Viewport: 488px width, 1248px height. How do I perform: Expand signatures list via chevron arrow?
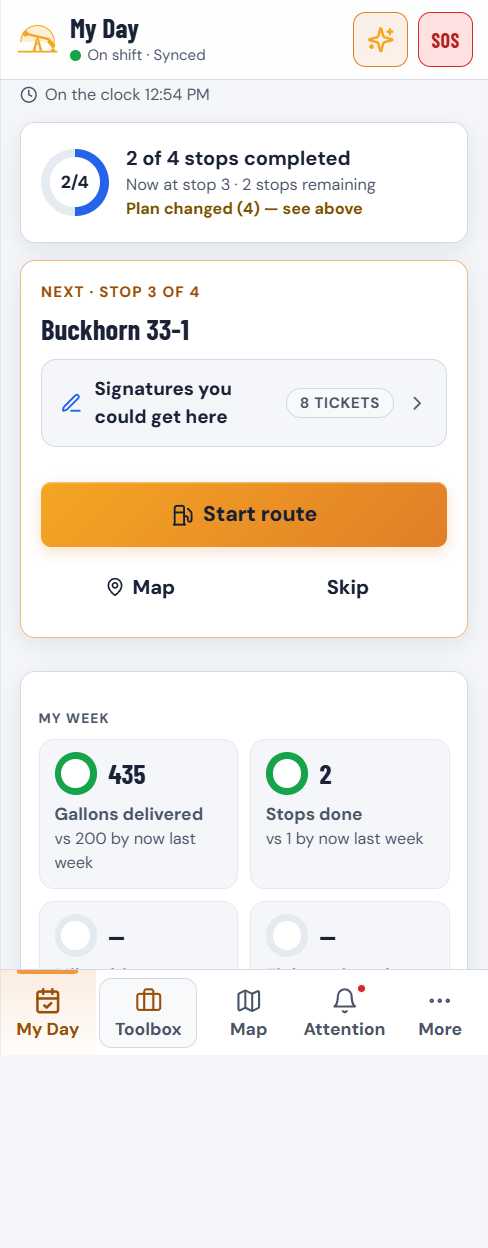point(418,403)
